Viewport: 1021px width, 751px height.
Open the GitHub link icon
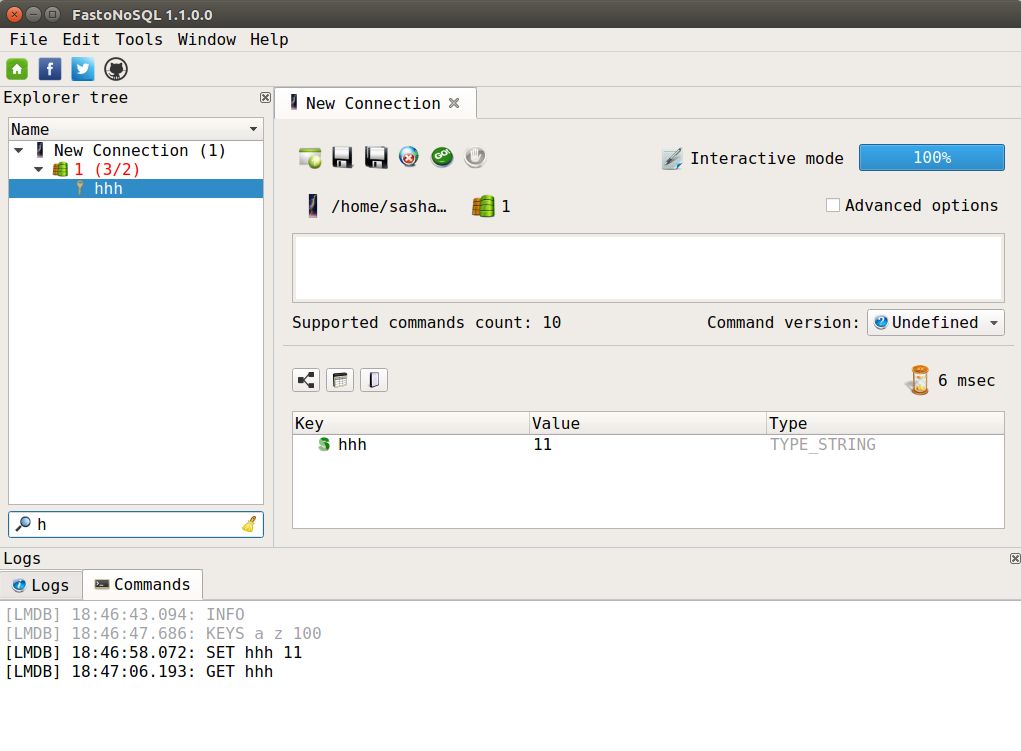[x=116, y=69]
